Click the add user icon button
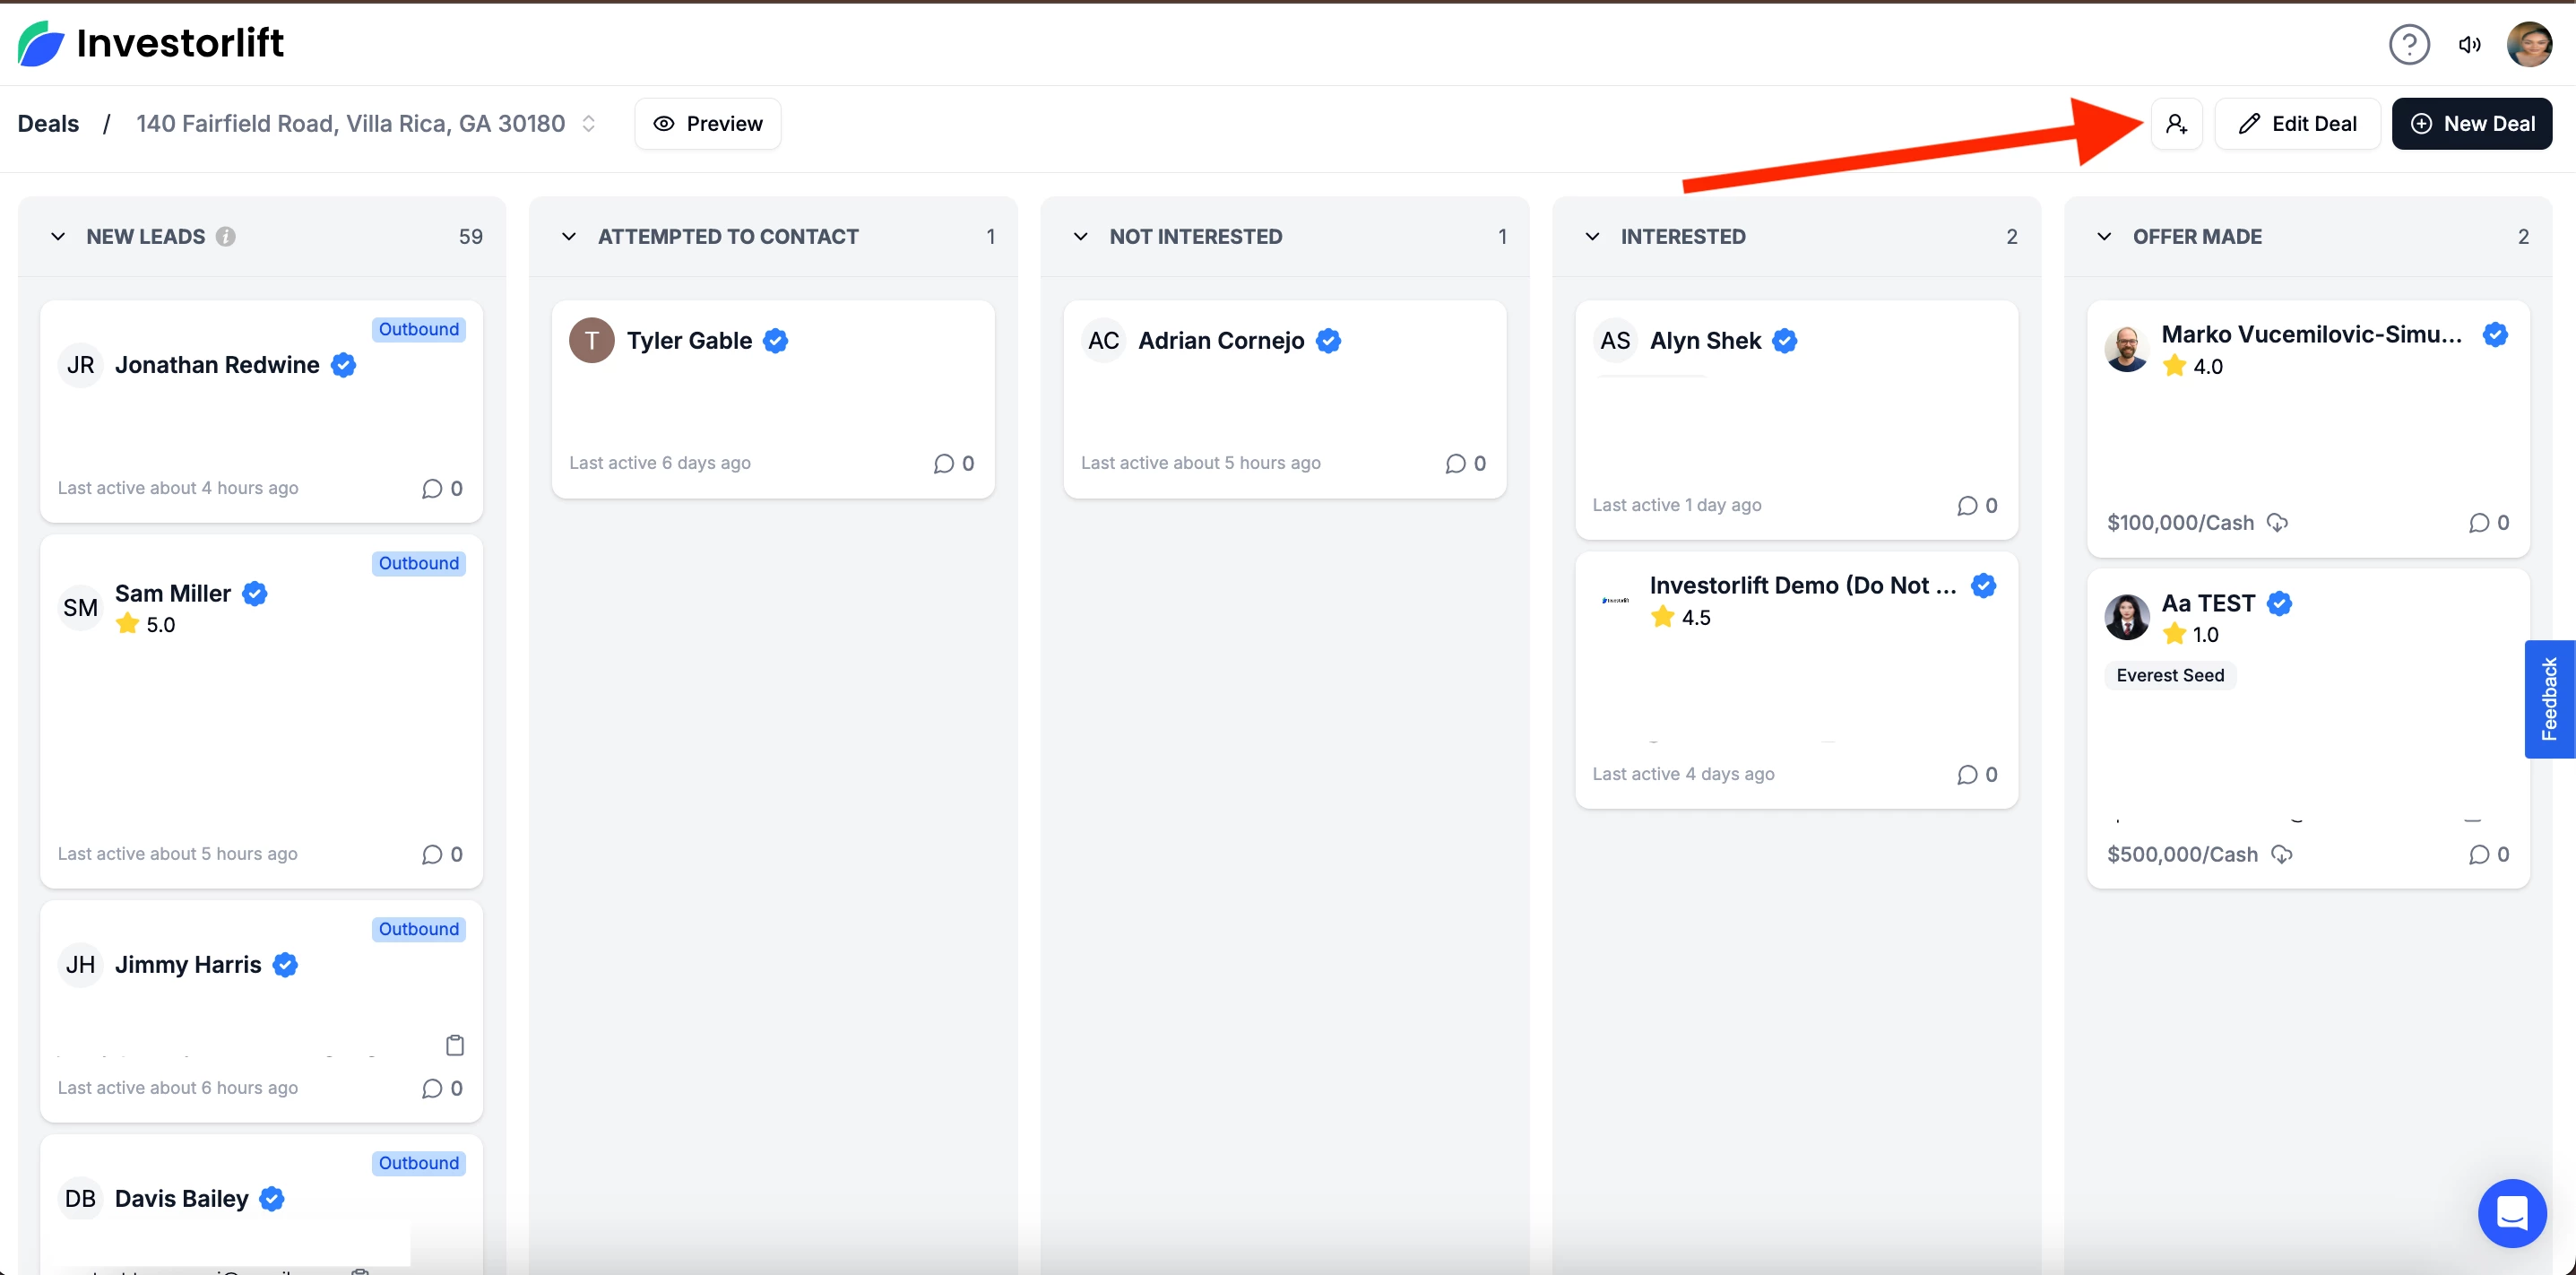 point(2176,124)
